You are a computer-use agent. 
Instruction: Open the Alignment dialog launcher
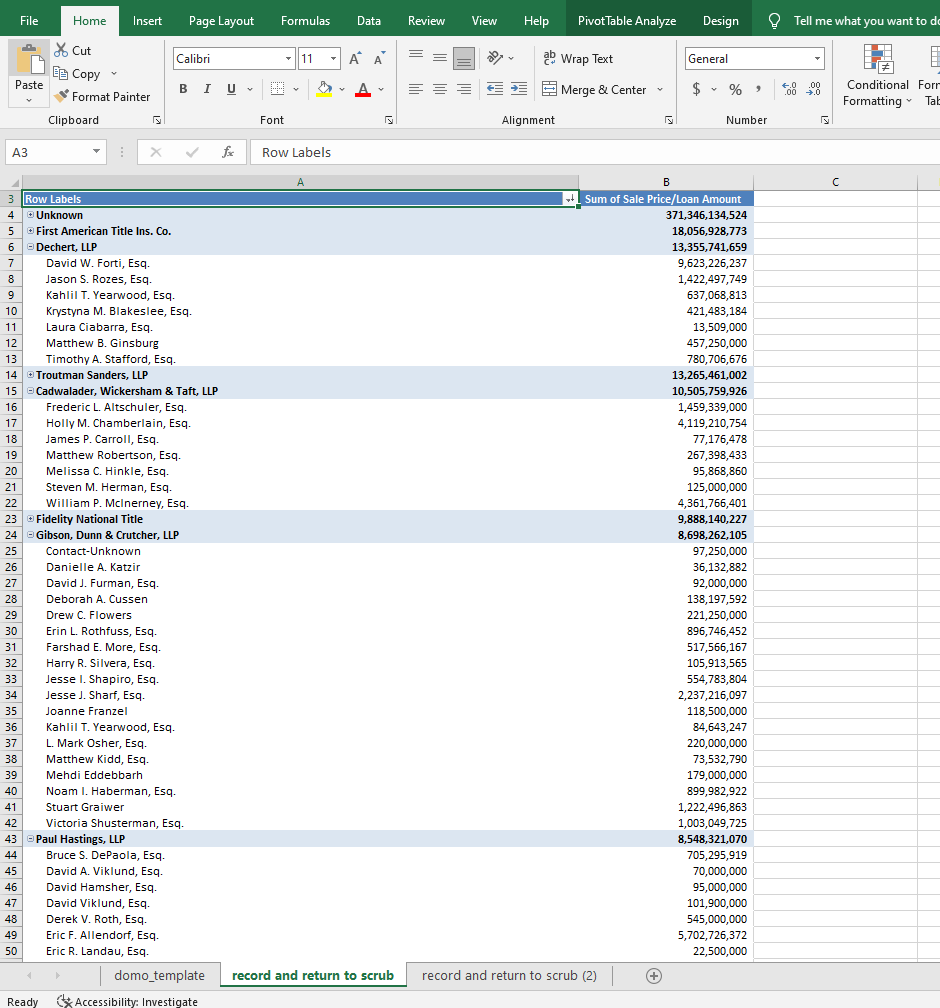(669, 120)
